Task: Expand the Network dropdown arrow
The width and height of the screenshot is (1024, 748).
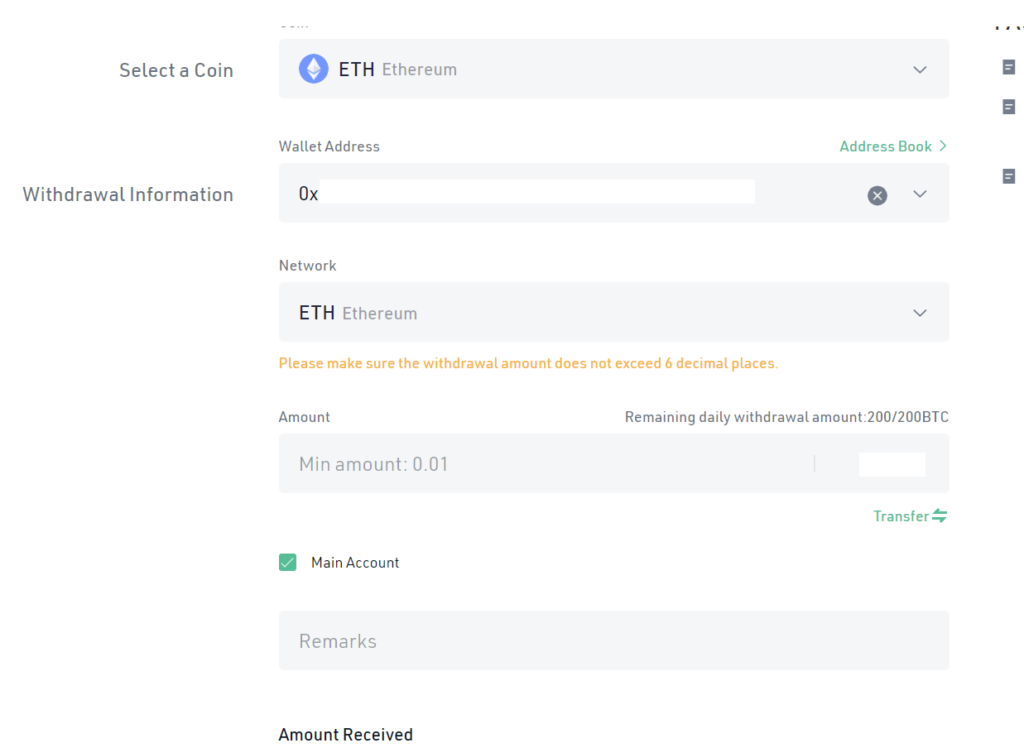Action: pos(920,313)
